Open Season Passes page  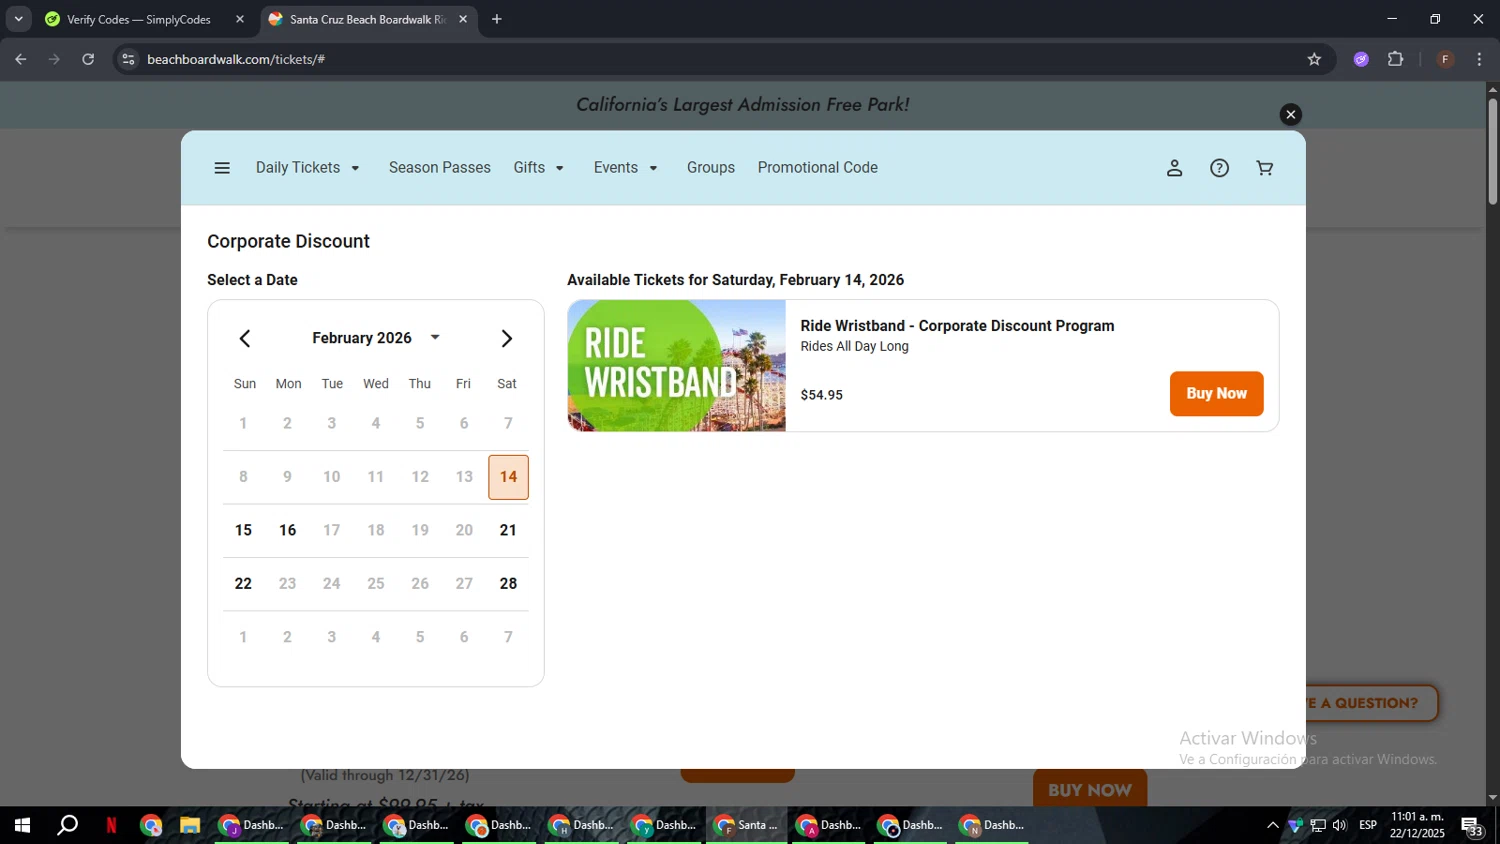click(440, 168)
